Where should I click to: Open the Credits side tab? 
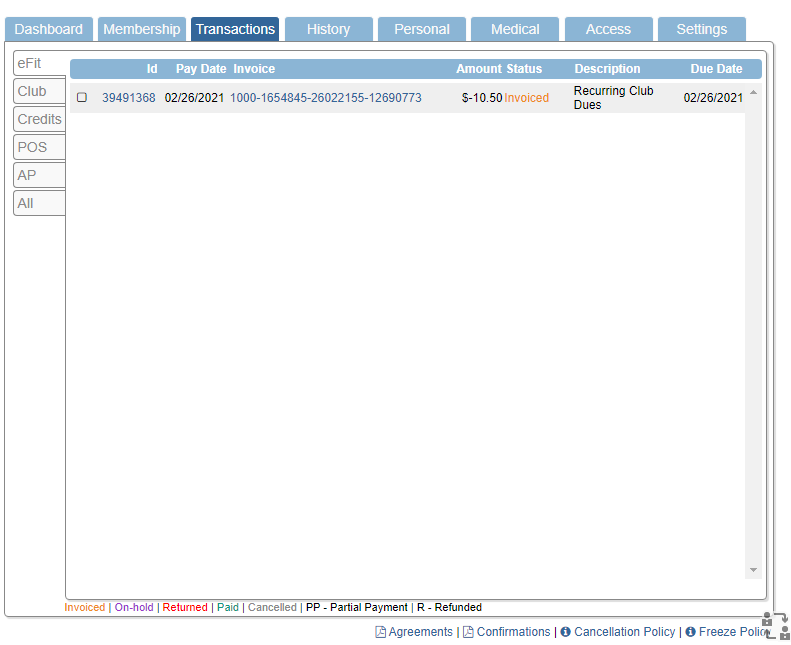tap(39, 119)
